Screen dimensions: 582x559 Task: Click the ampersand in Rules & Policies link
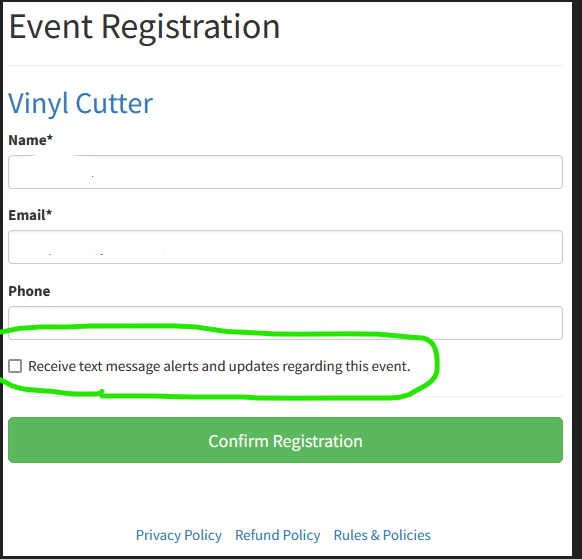click(375, 535)
